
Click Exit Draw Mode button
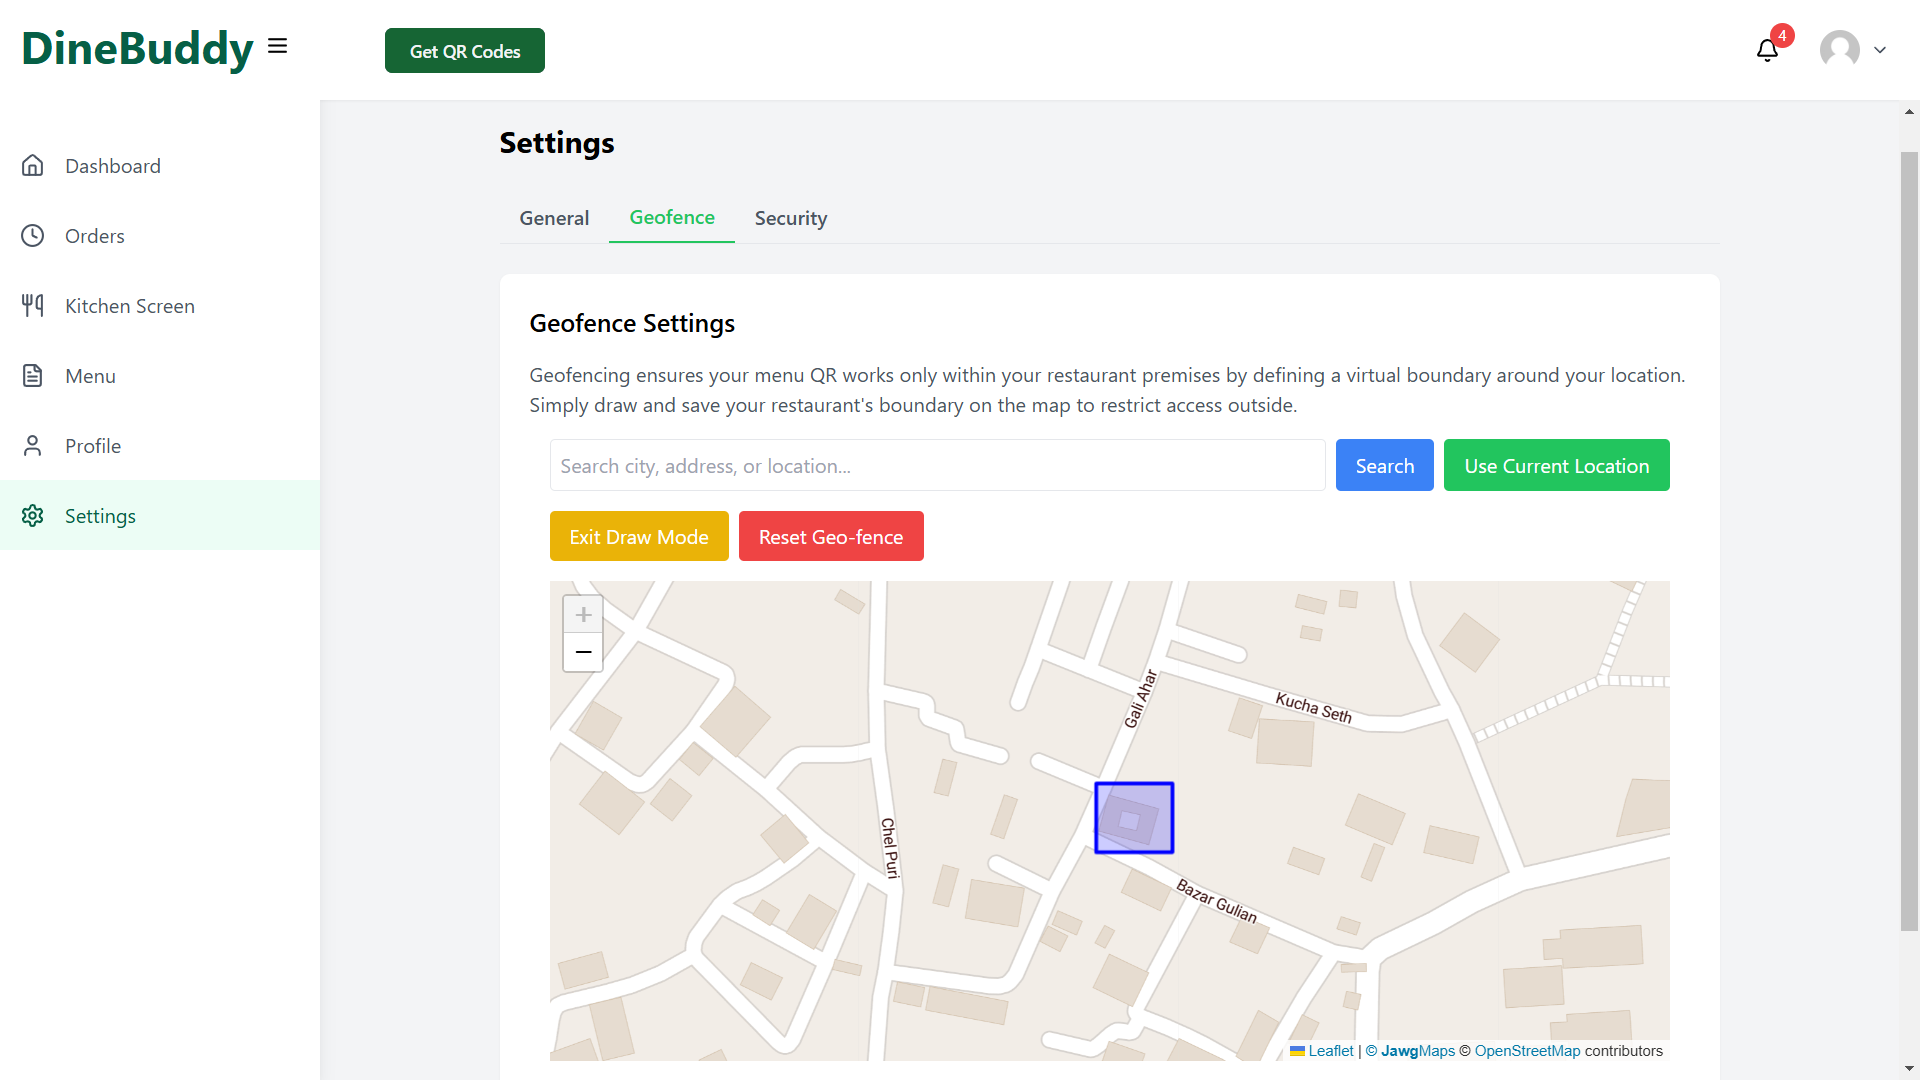pyautogui.click(x=639, y=536)
